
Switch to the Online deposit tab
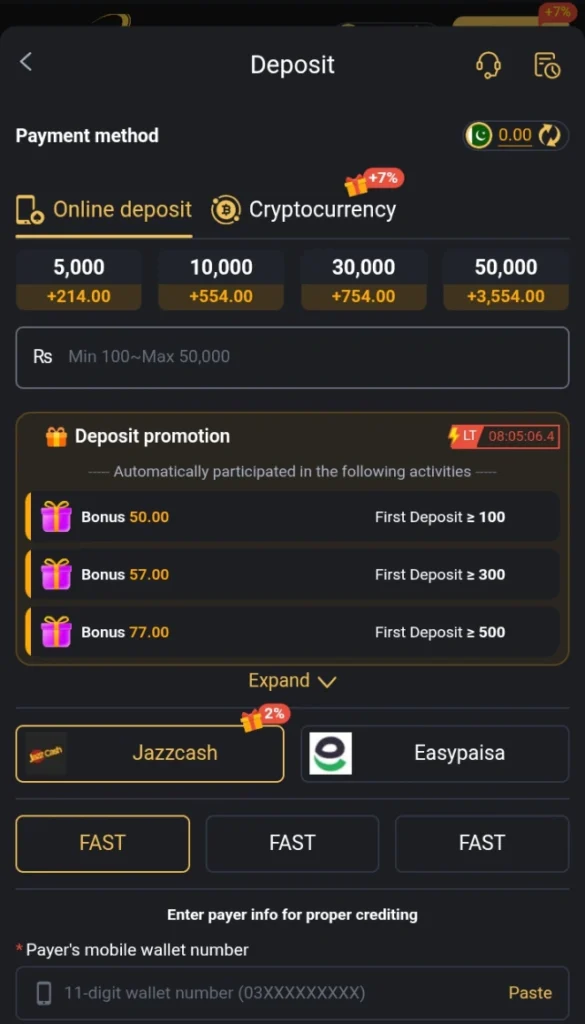103,210
